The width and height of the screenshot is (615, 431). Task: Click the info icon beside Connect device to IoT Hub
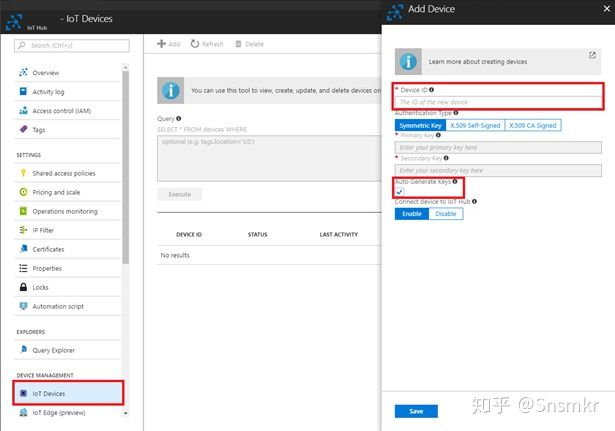(x=474, y=202)
